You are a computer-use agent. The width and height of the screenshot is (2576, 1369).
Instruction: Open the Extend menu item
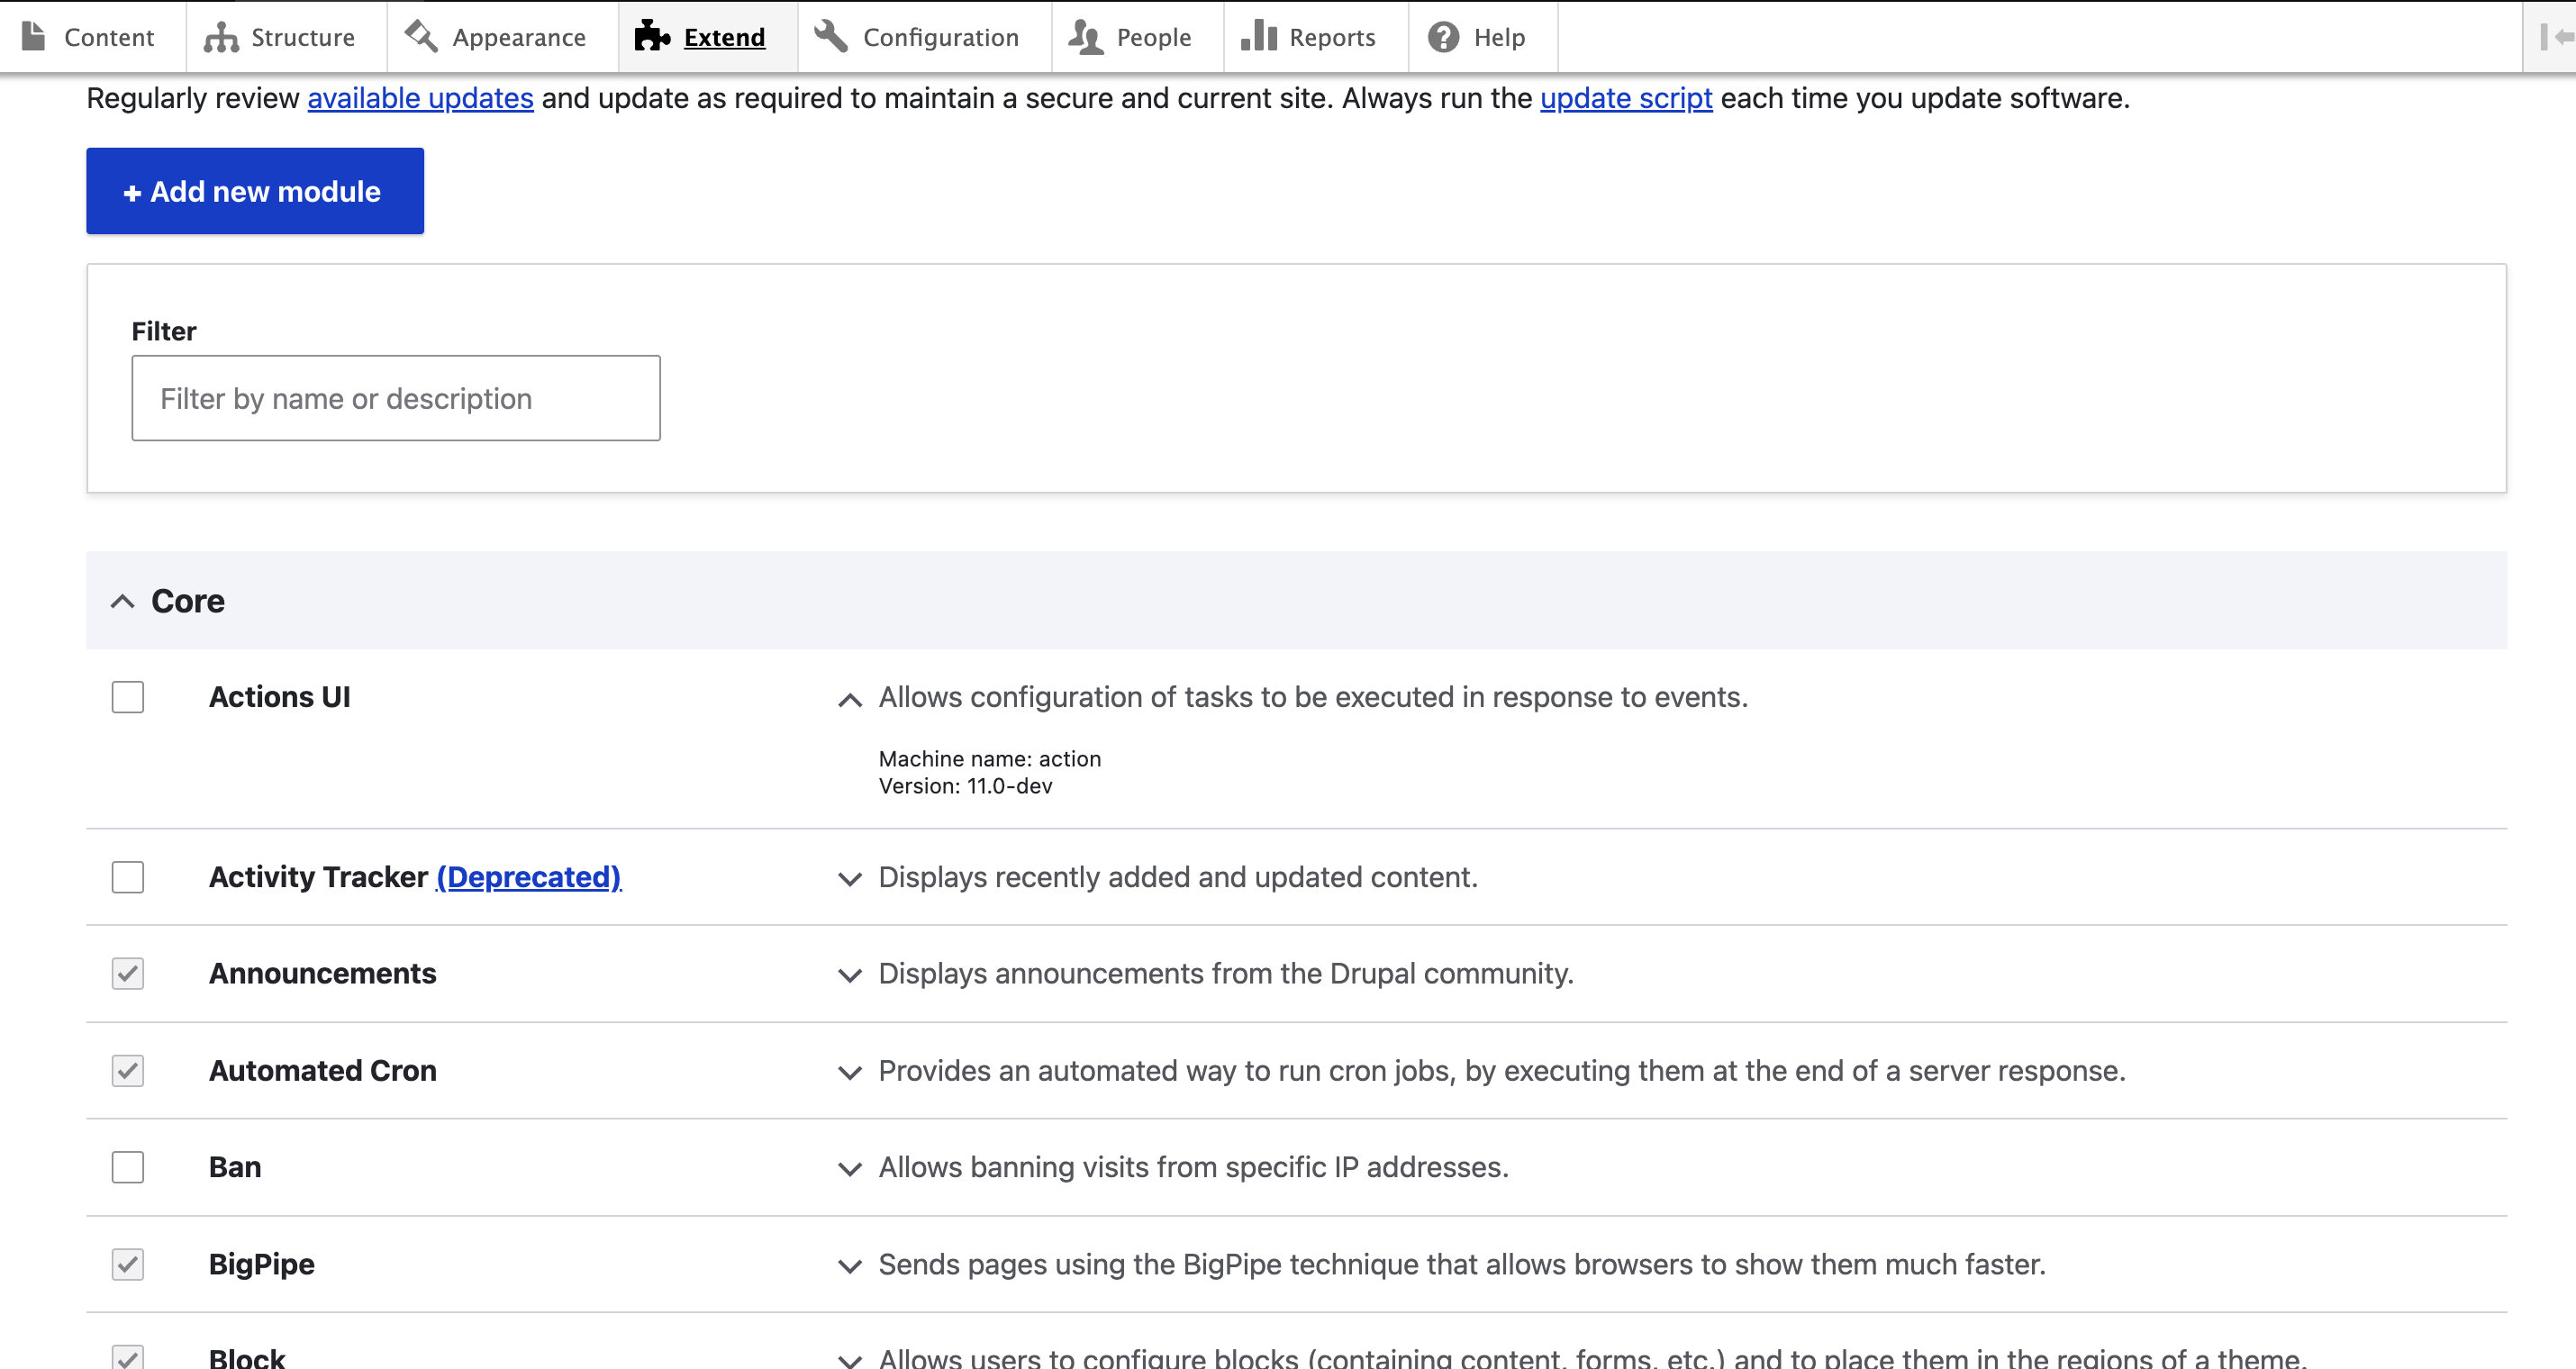[x=708, y=37]
